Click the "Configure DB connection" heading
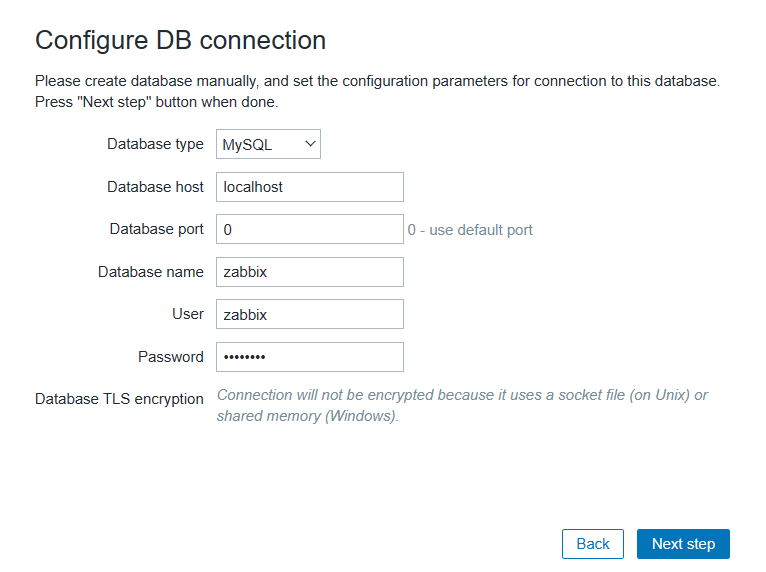The image size is (766, 572). click(180, 41)
